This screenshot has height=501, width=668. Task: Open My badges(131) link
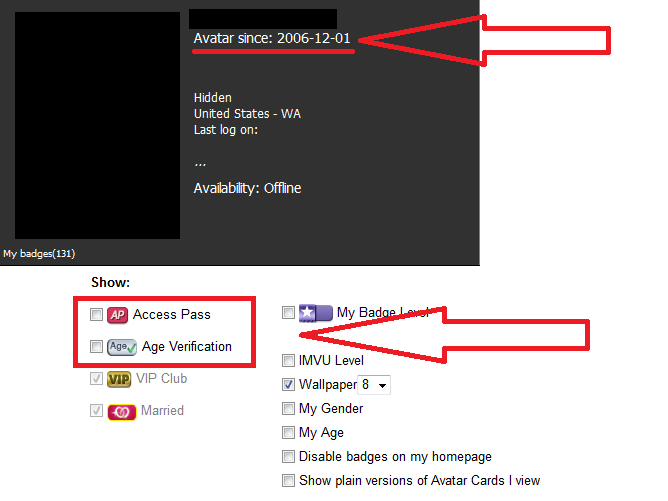click(39, 254)
